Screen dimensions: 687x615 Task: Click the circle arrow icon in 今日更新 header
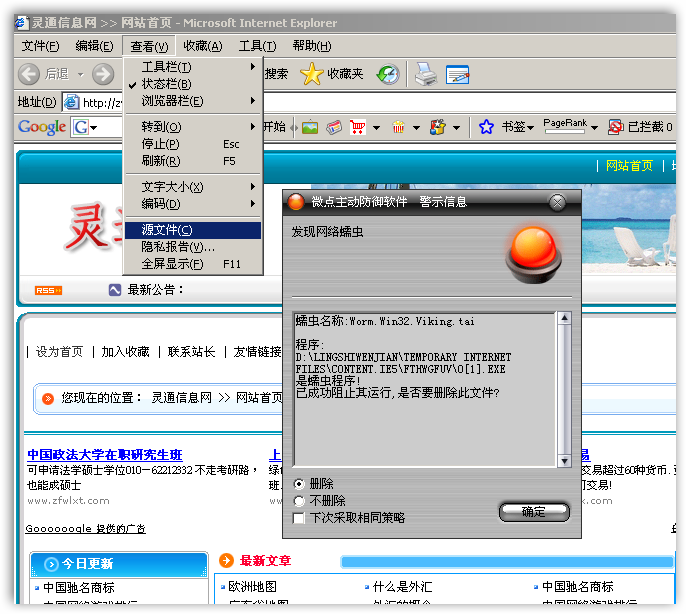[51, 564]
